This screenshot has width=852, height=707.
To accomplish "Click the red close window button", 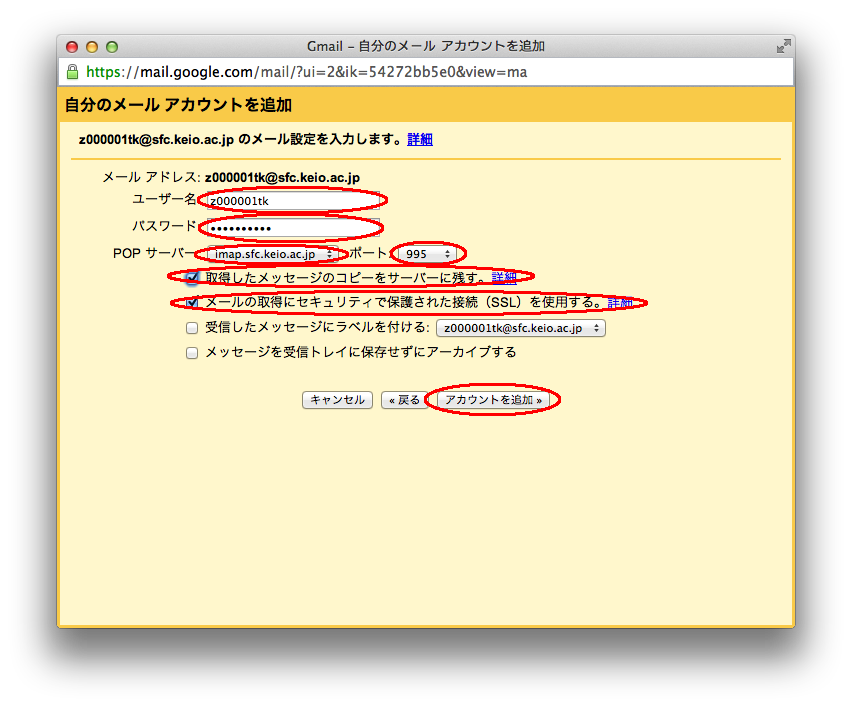I will pos(72,47).
